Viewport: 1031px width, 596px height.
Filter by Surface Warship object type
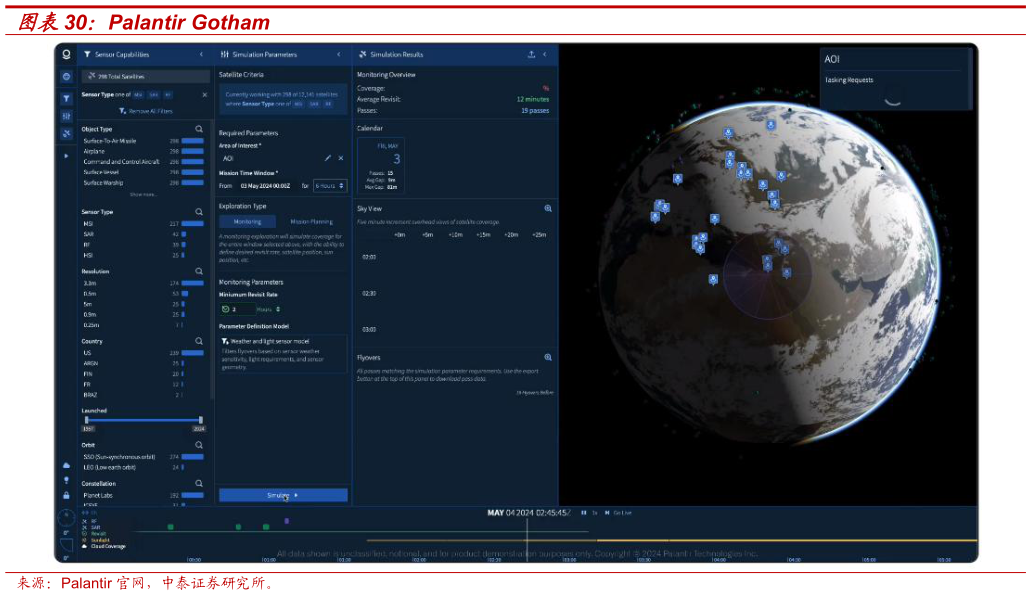pyautogui.click(x=143, y=183)
